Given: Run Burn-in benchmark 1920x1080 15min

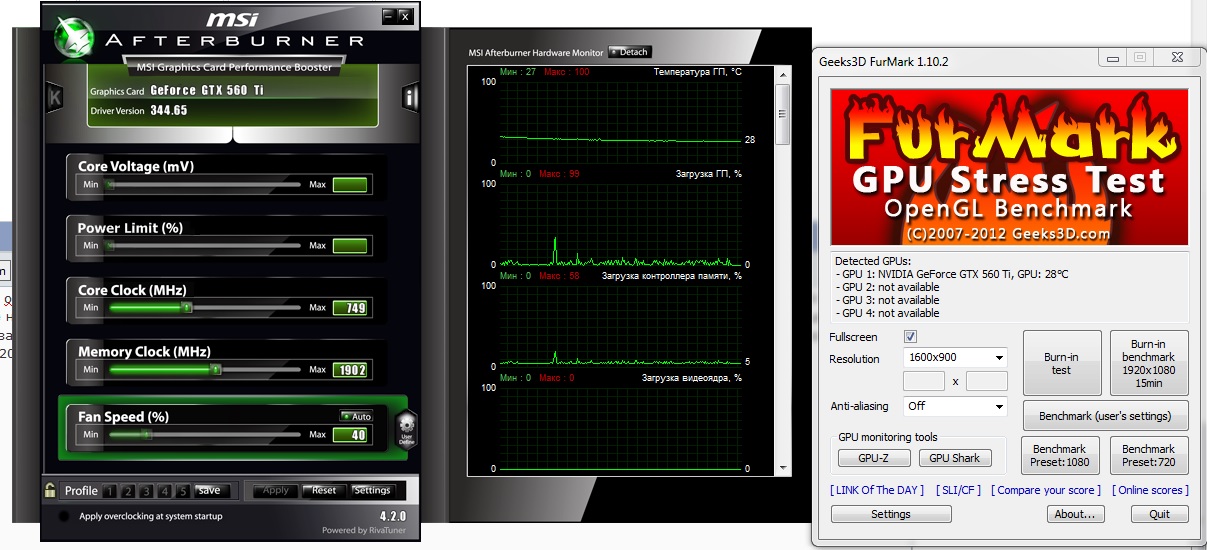Looking at the screenshot, I should coord(1148,363).
